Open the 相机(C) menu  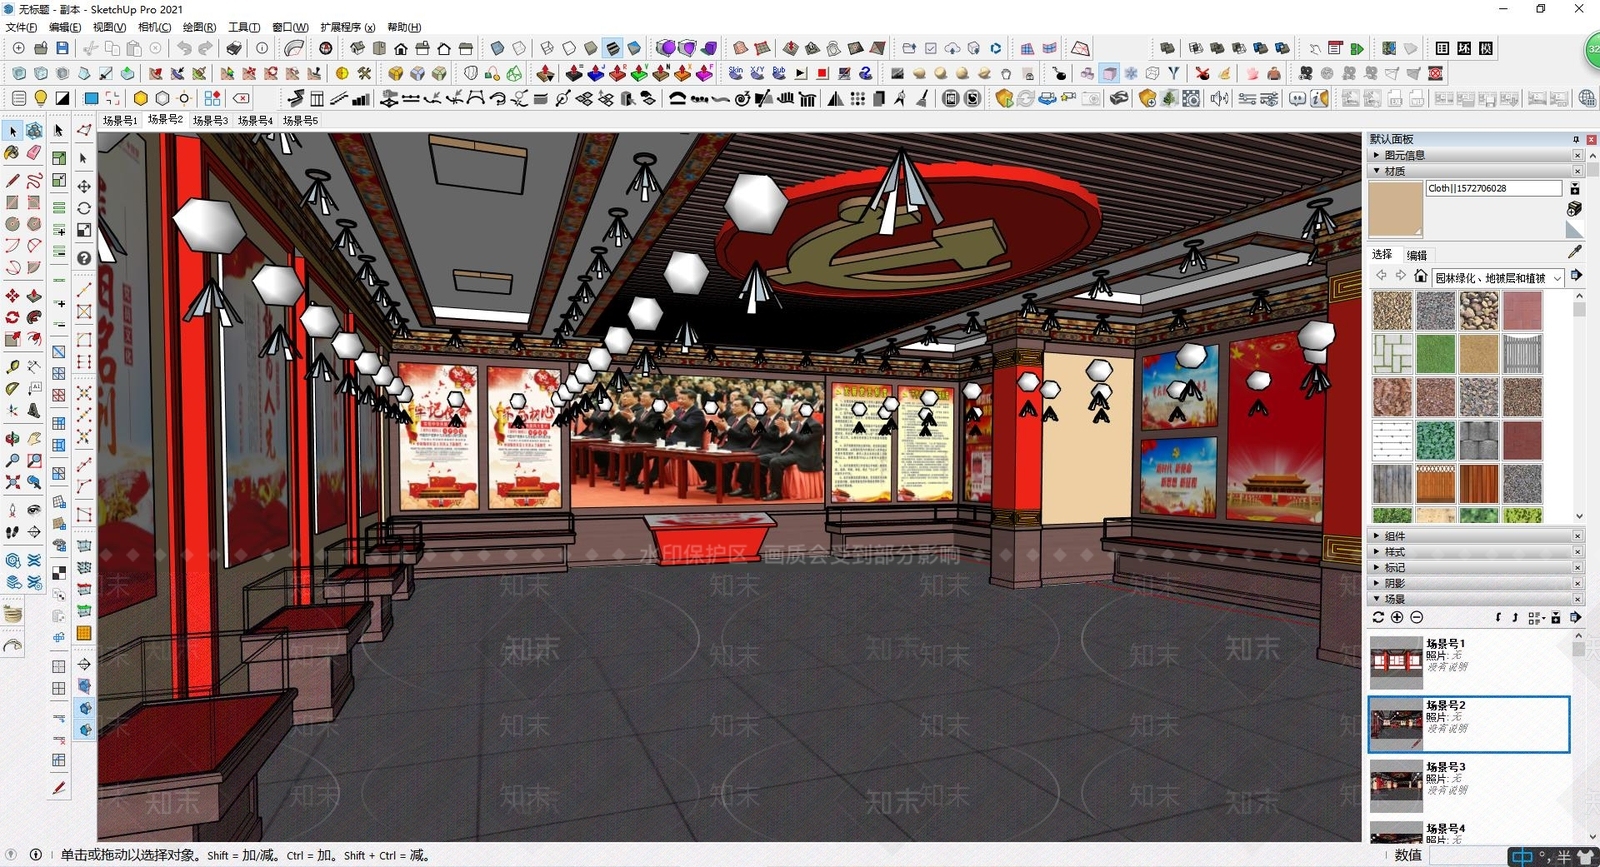[x=154, y=27]
